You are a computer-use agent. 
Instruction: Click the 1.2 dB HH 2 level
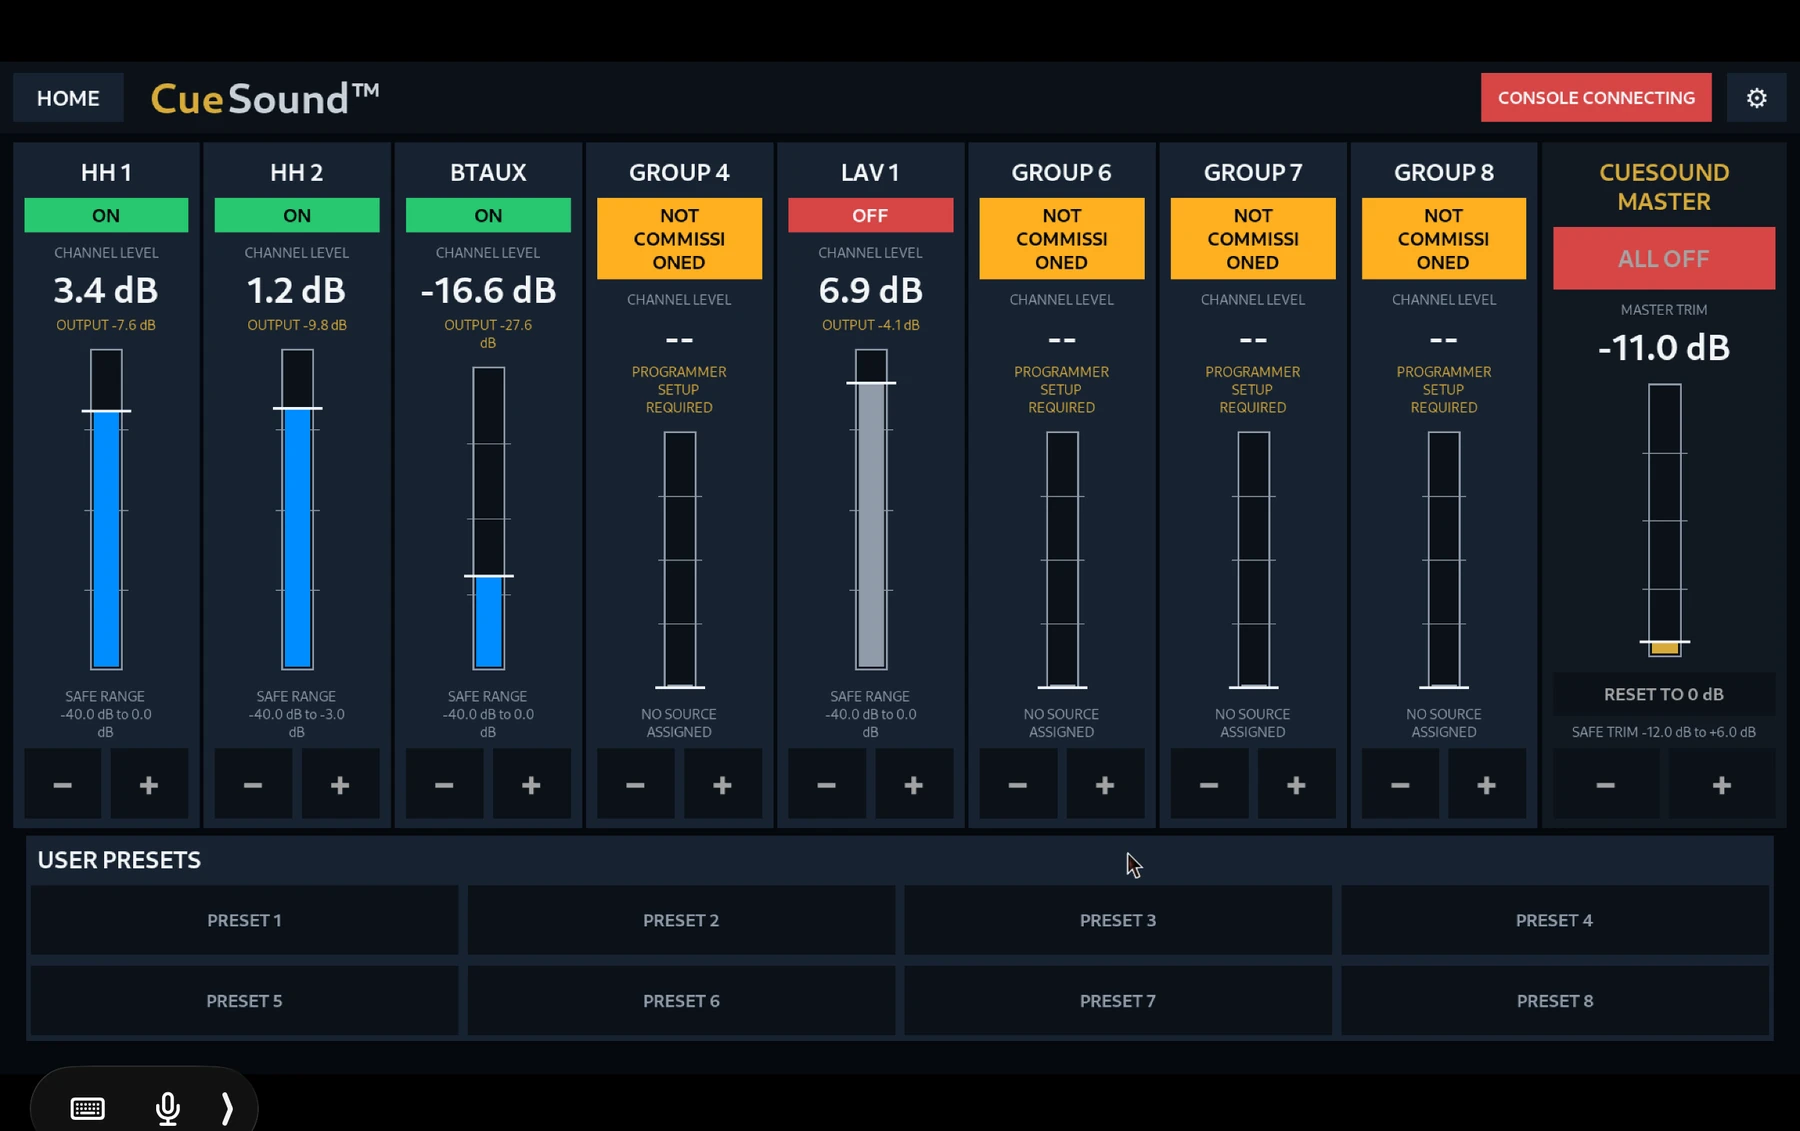[x=297, y=290]
